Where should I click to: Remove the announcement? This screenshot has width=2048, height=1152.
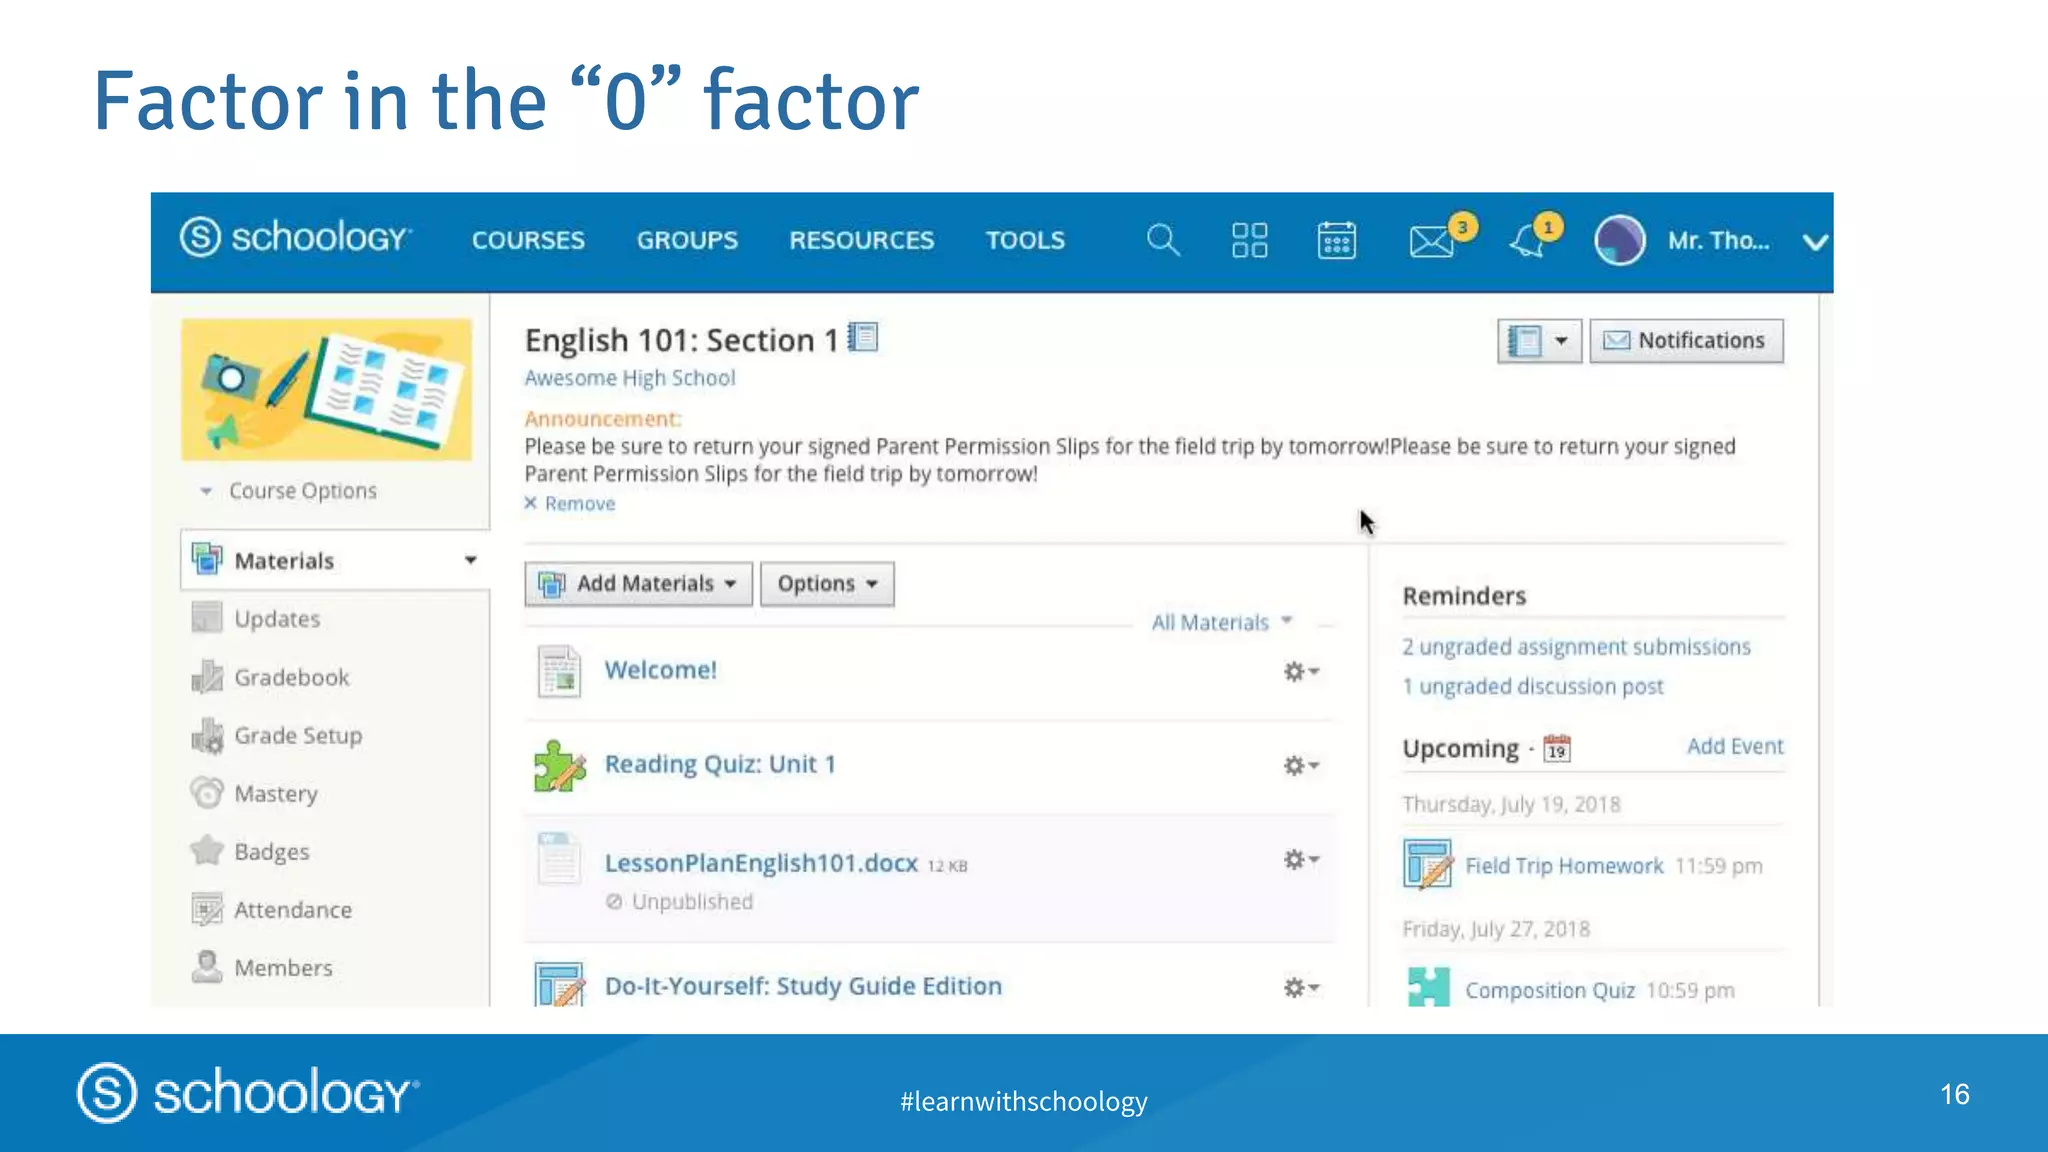pyautogui.click(x=570, y=503)
